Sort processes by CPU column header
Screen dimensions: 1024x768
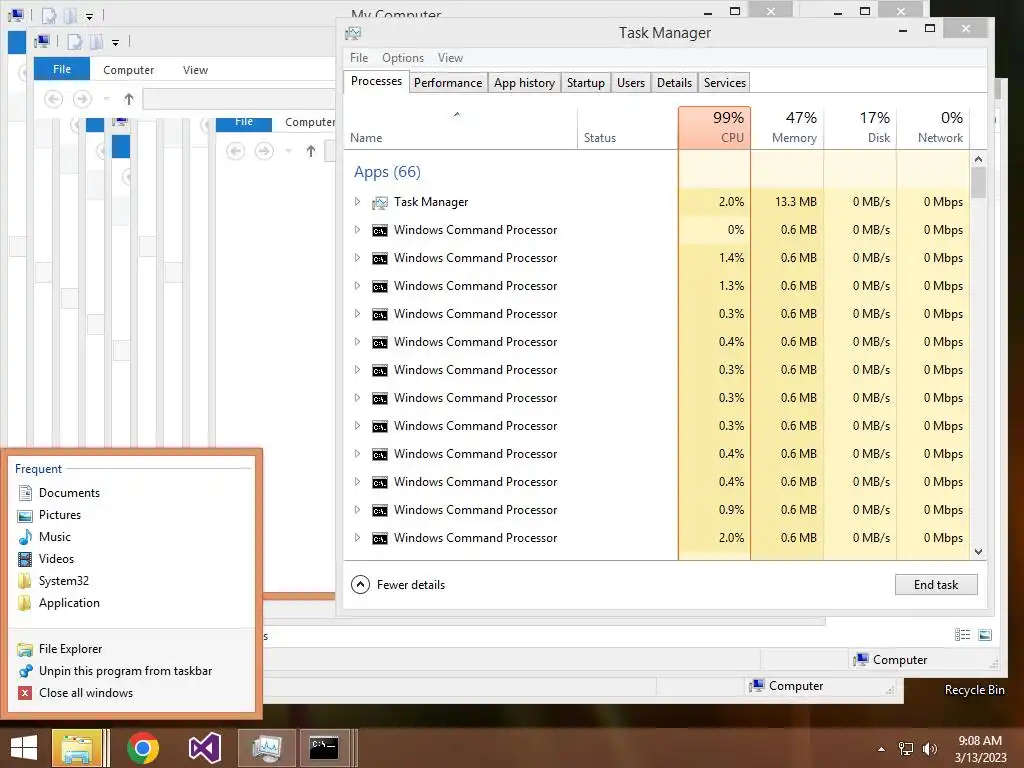click(714, 128)
